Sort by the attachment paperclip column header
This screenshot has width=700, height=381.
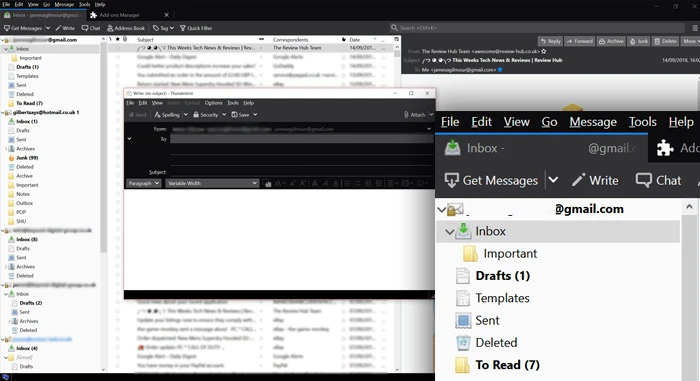[125, 39]
